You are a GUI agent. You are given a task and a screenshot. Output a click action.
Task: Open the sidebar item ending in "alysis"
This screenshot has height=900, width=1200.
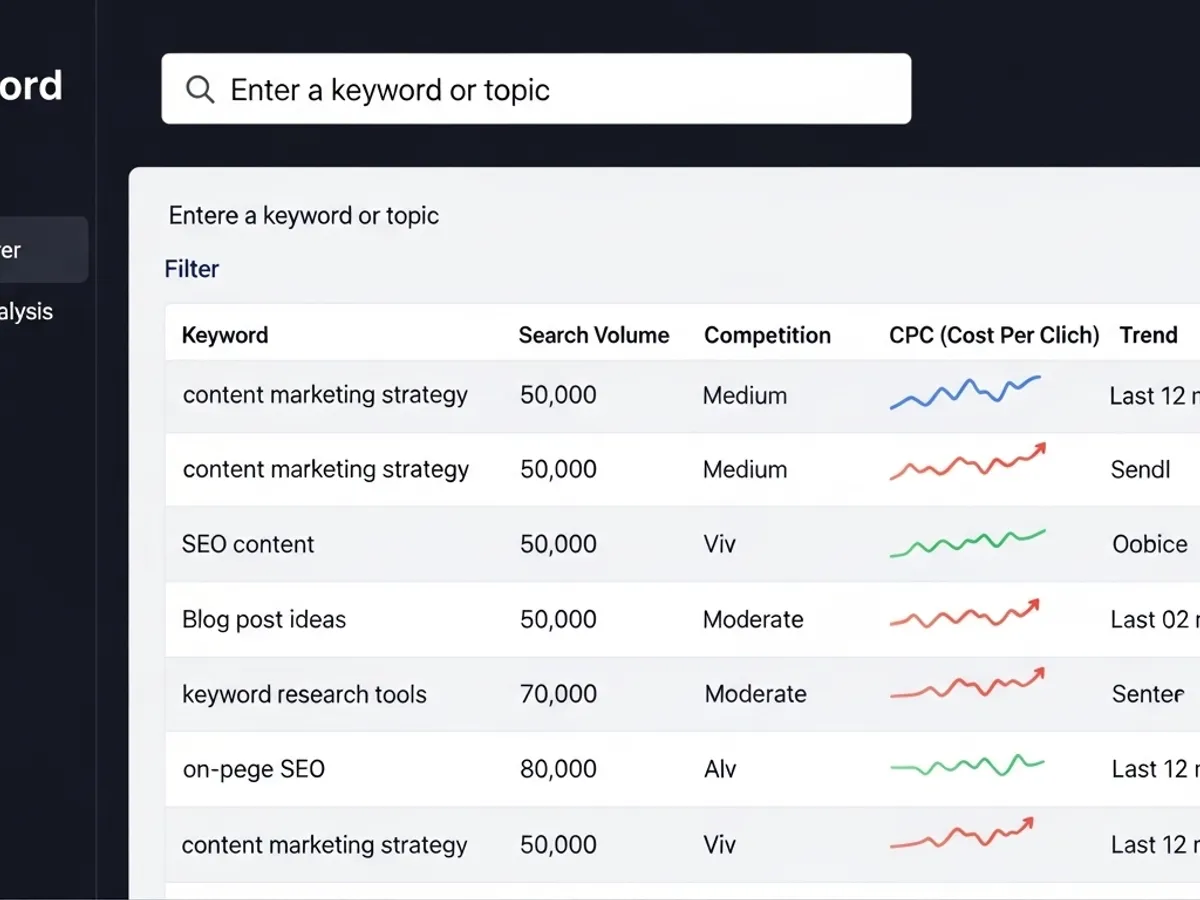pyautogui.click(x=27, y=312)
